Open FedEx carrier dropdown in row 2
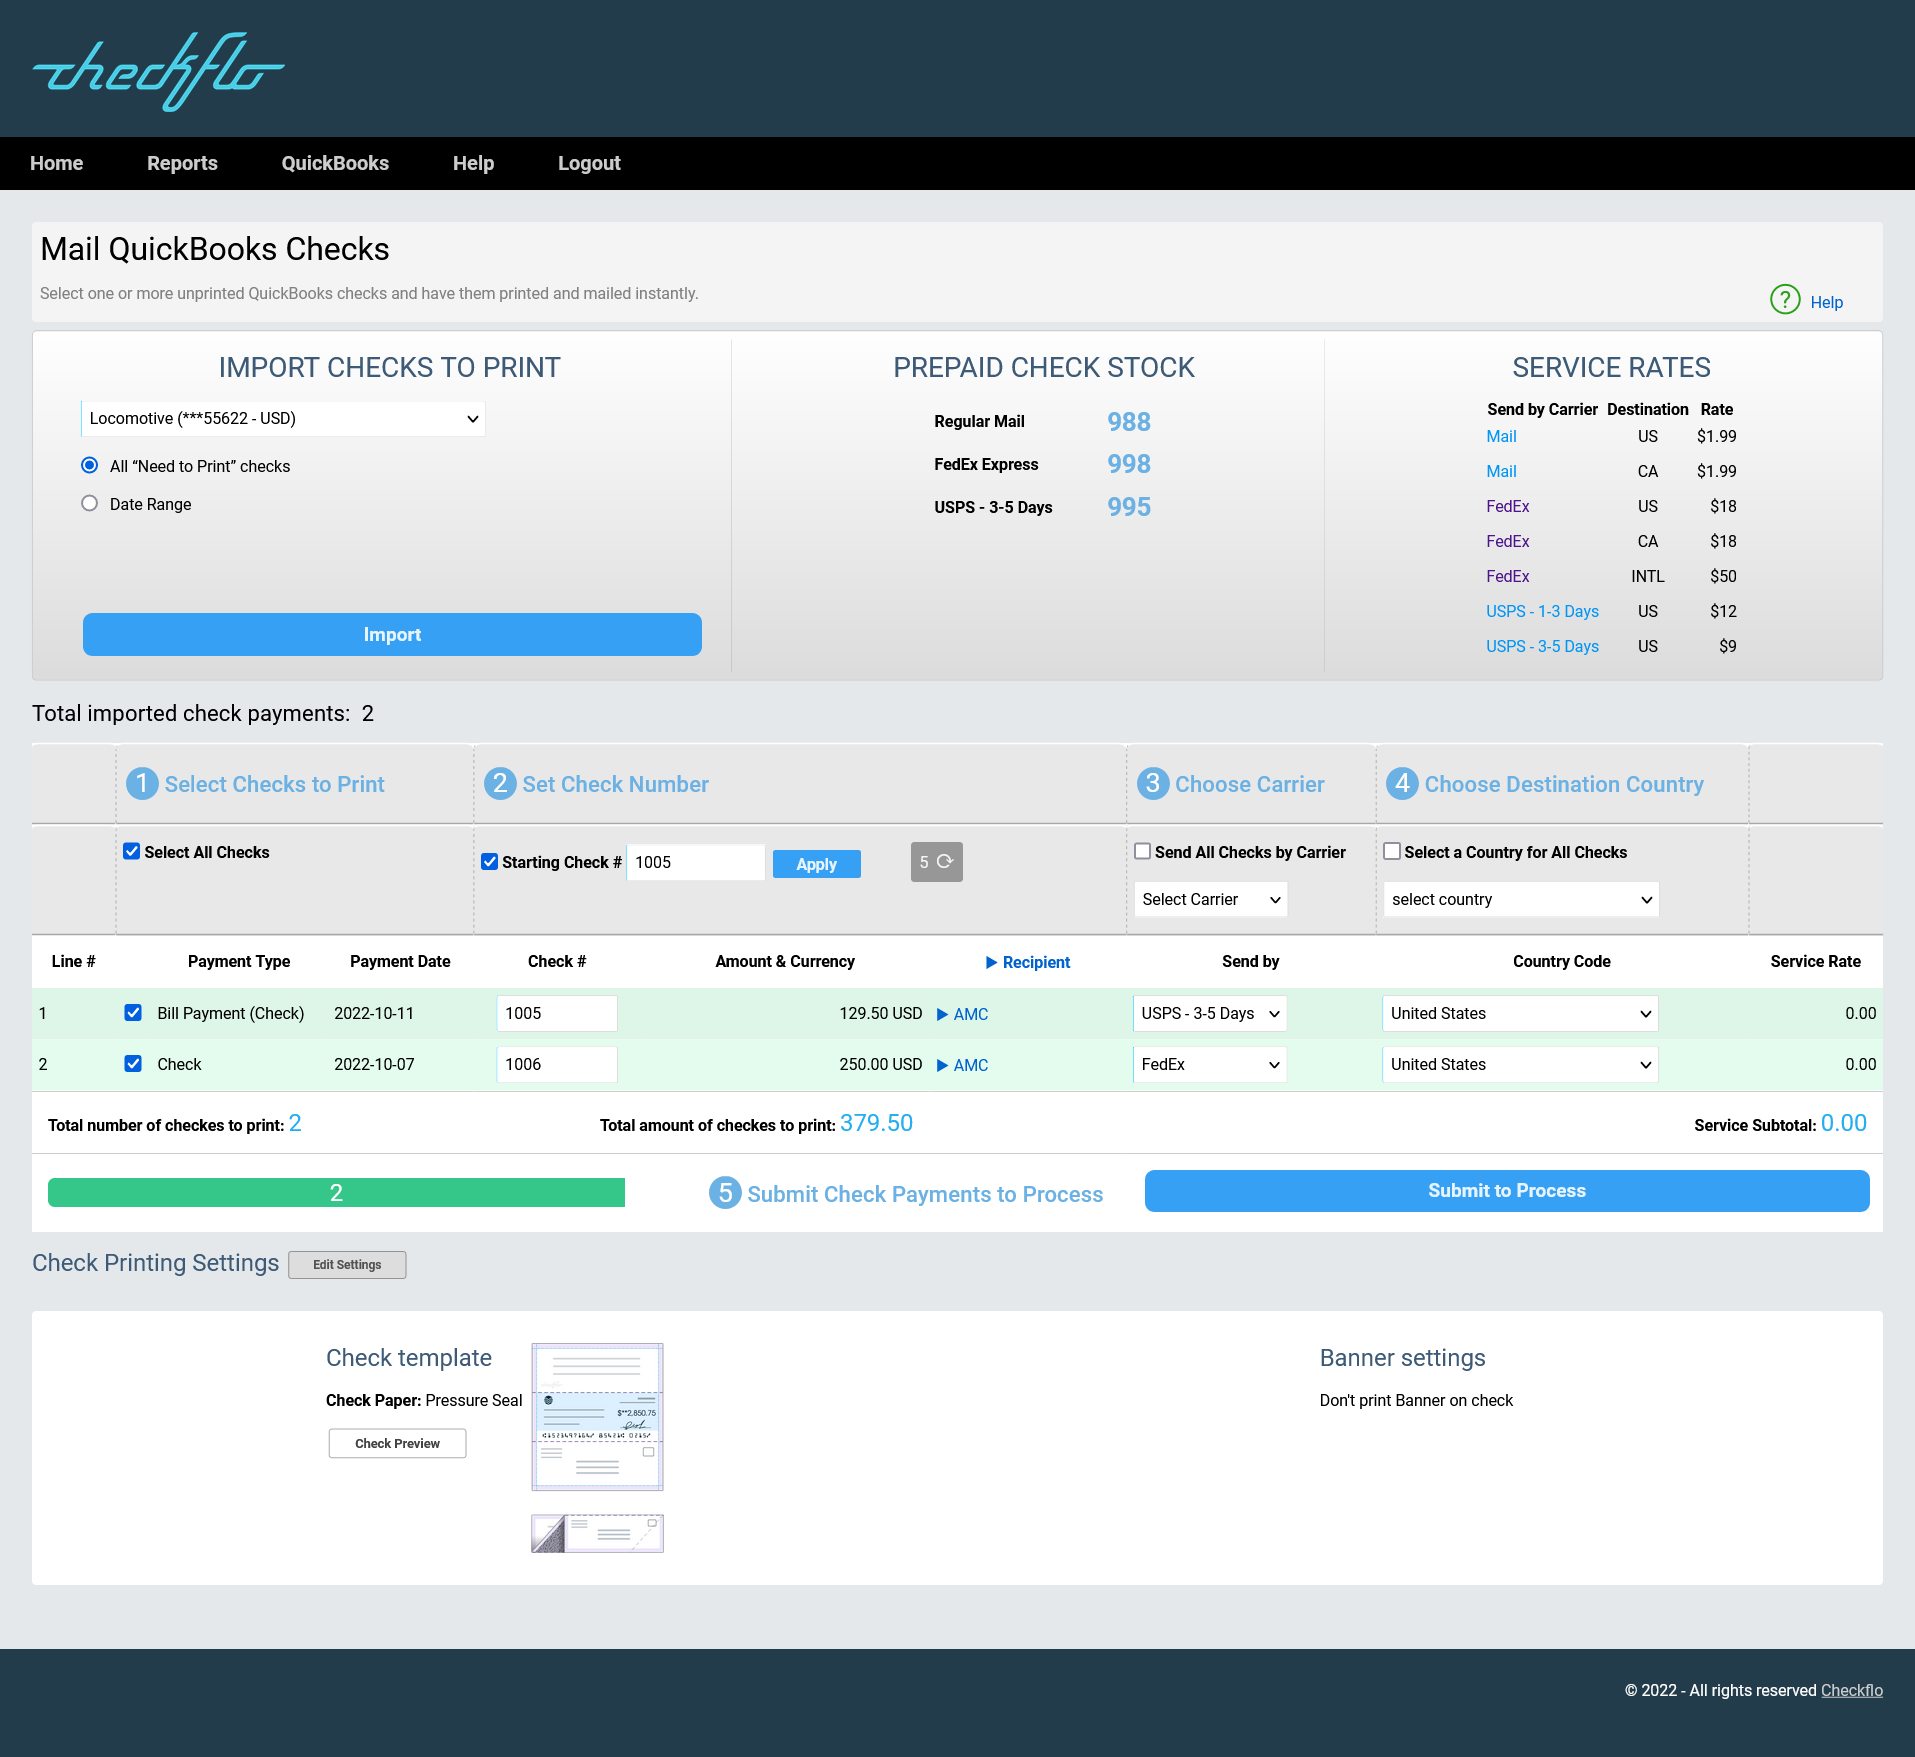This screenshot has height=1757, width=1915. click(x=1210, y=1064)
